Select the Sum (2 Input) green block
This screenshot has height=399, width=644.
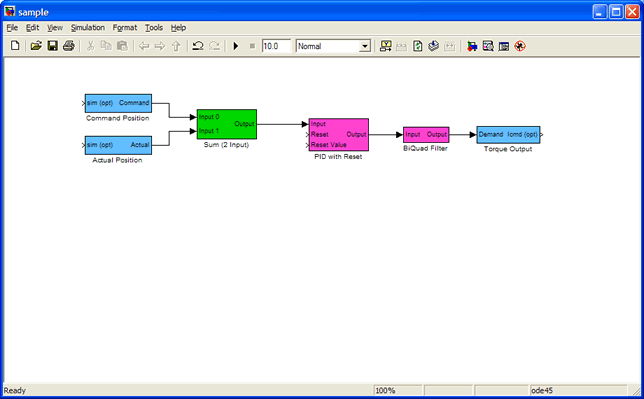227,124
